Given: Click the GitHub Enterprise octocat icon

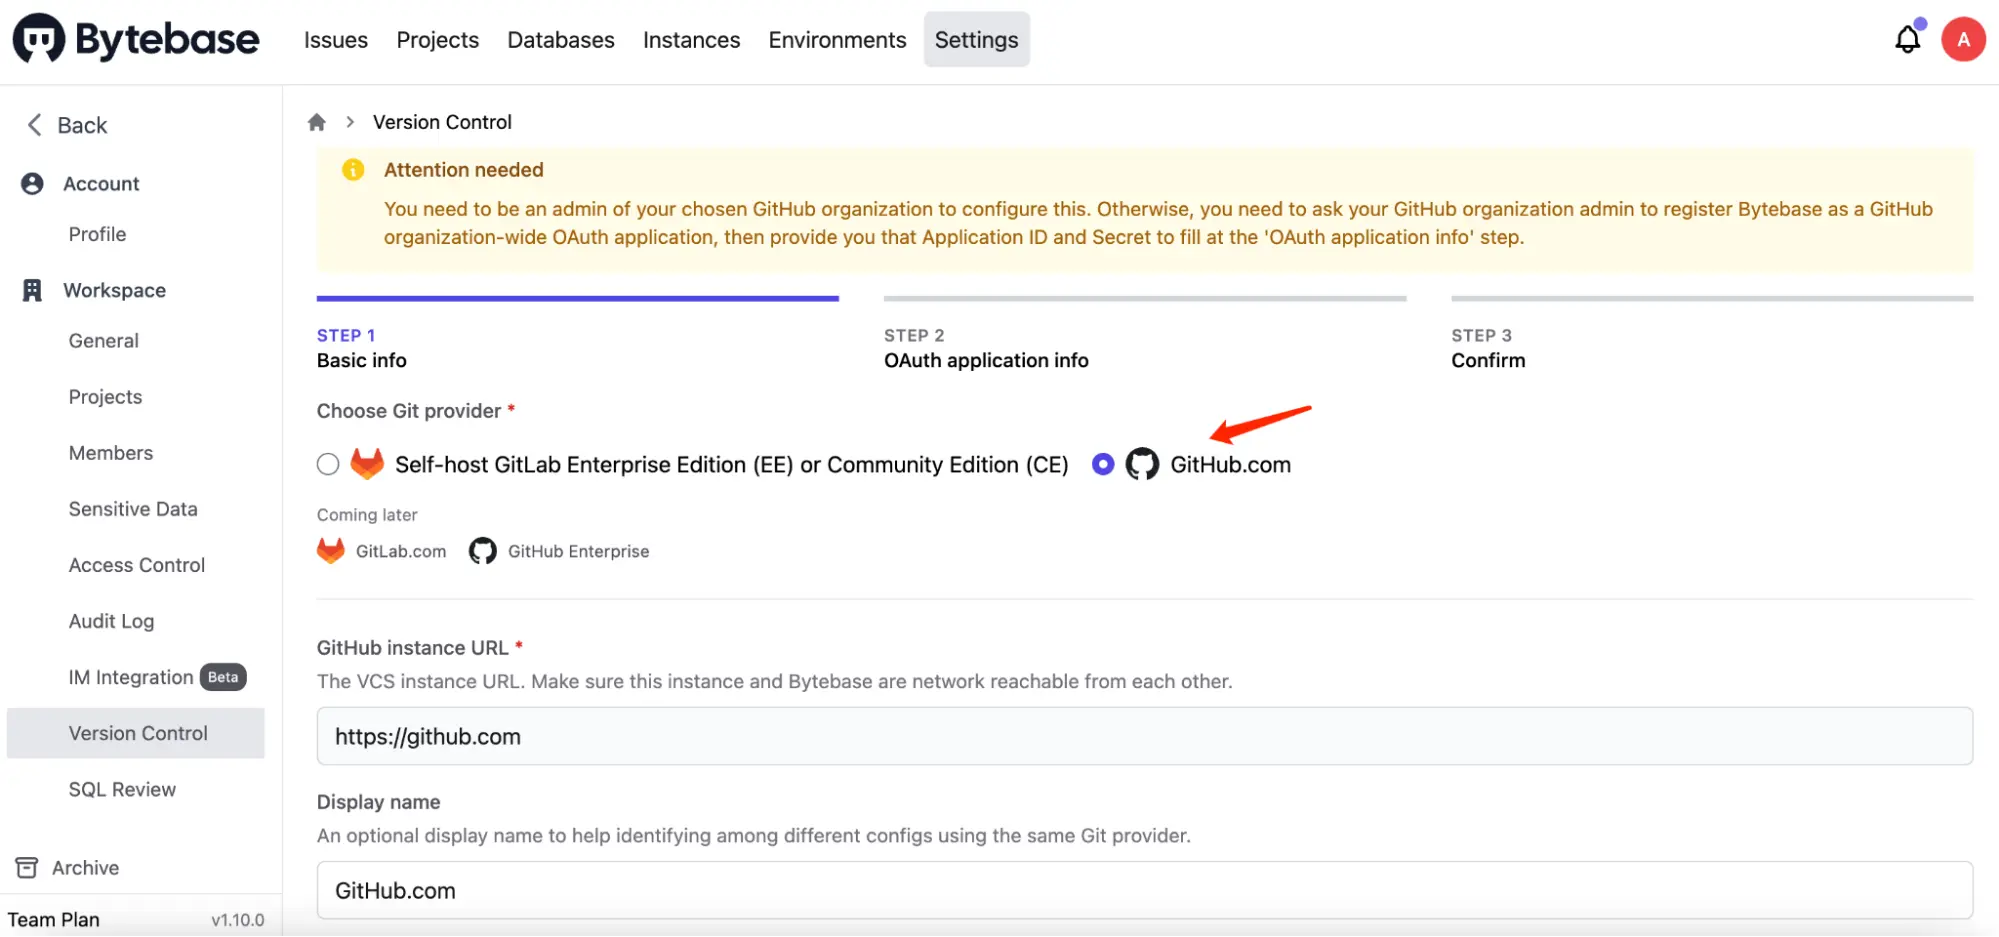Looking at the screenshot, I should pyautogui.click(x=481, y=550).
